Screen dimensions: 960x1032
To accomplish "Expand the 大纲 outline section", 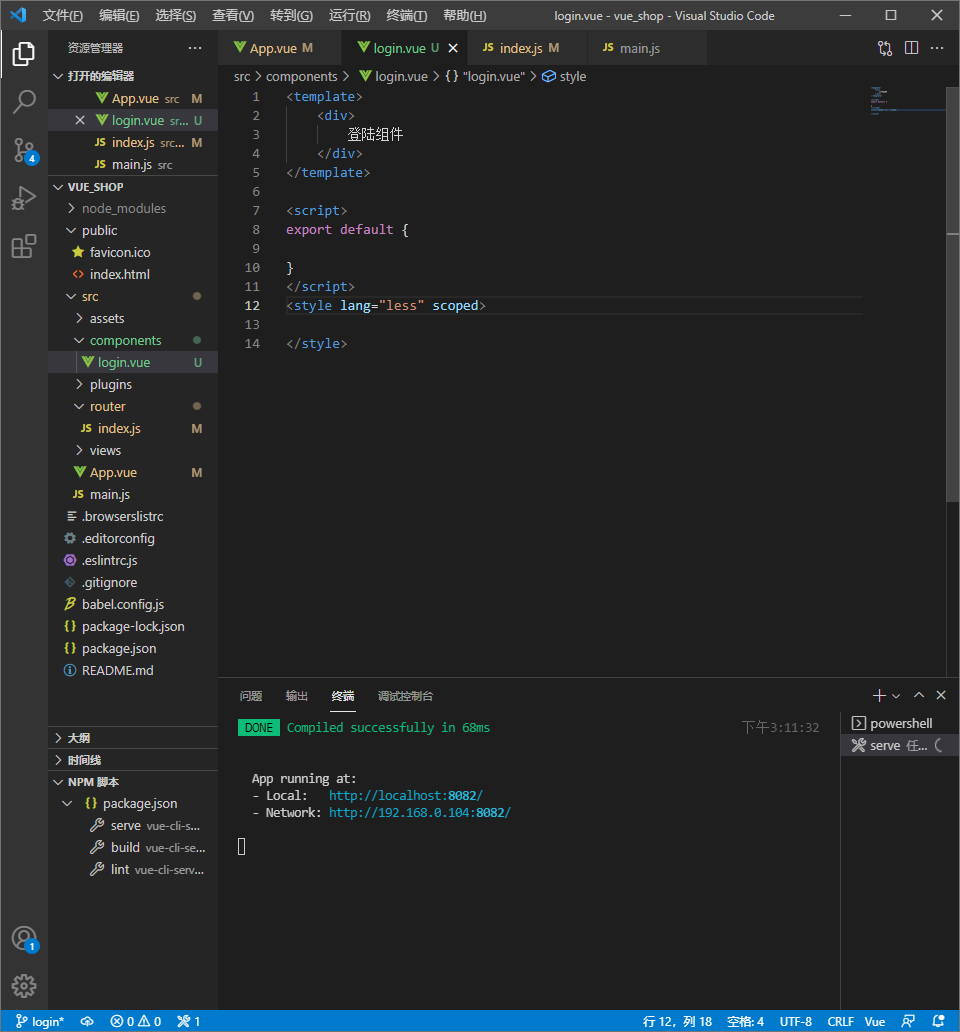I will click(x=133, y=738).
